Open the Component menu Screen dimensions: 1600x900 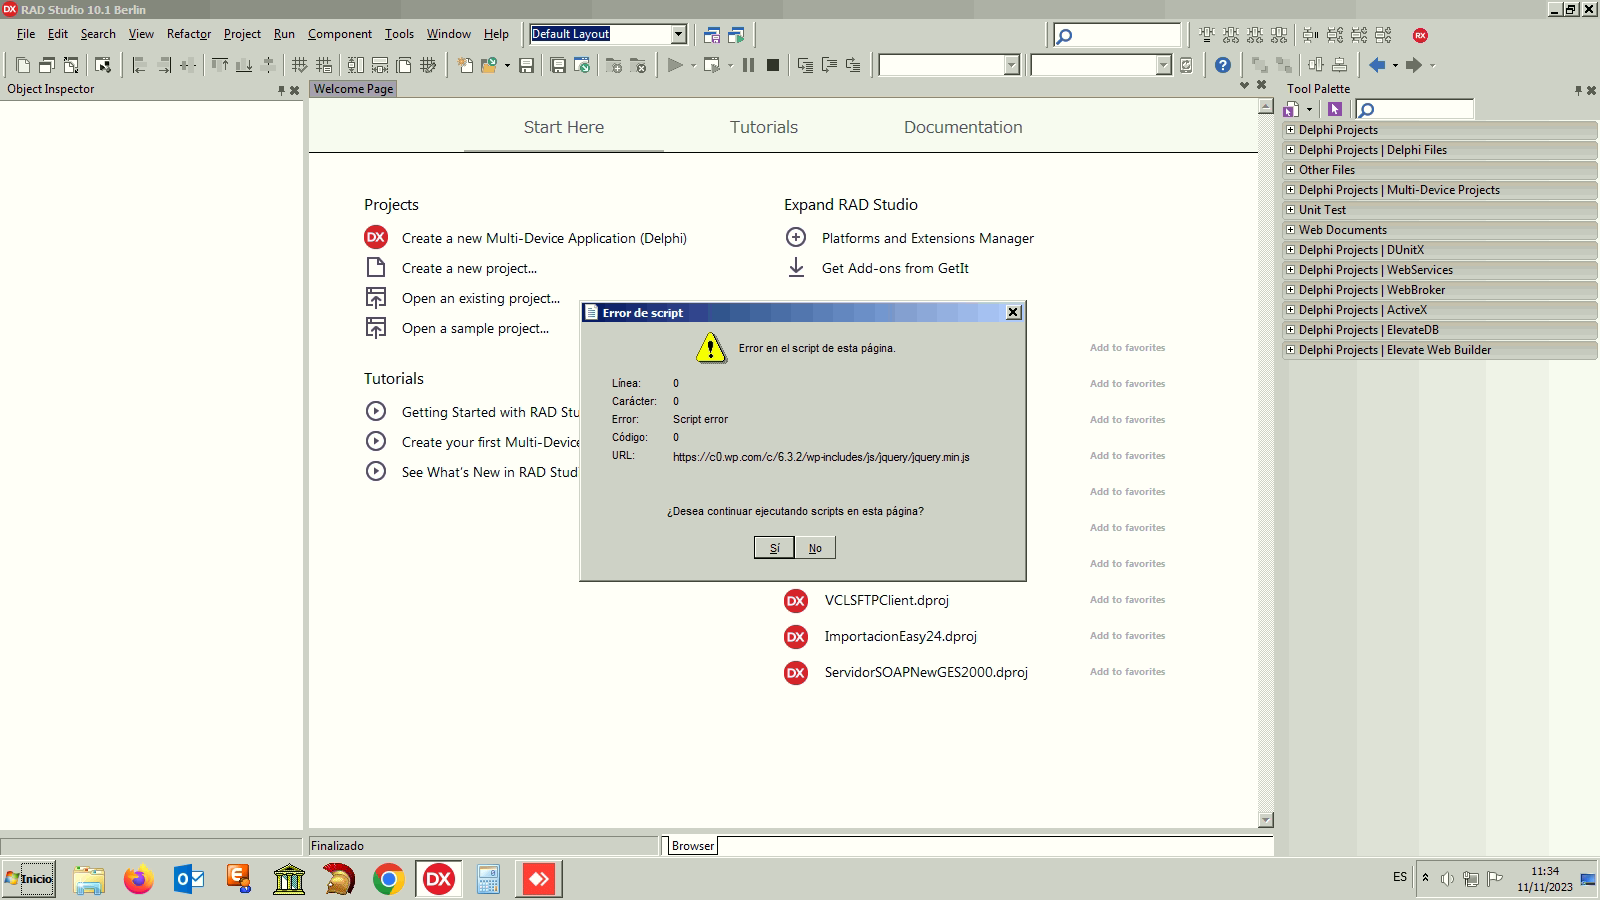click(340, 34)
